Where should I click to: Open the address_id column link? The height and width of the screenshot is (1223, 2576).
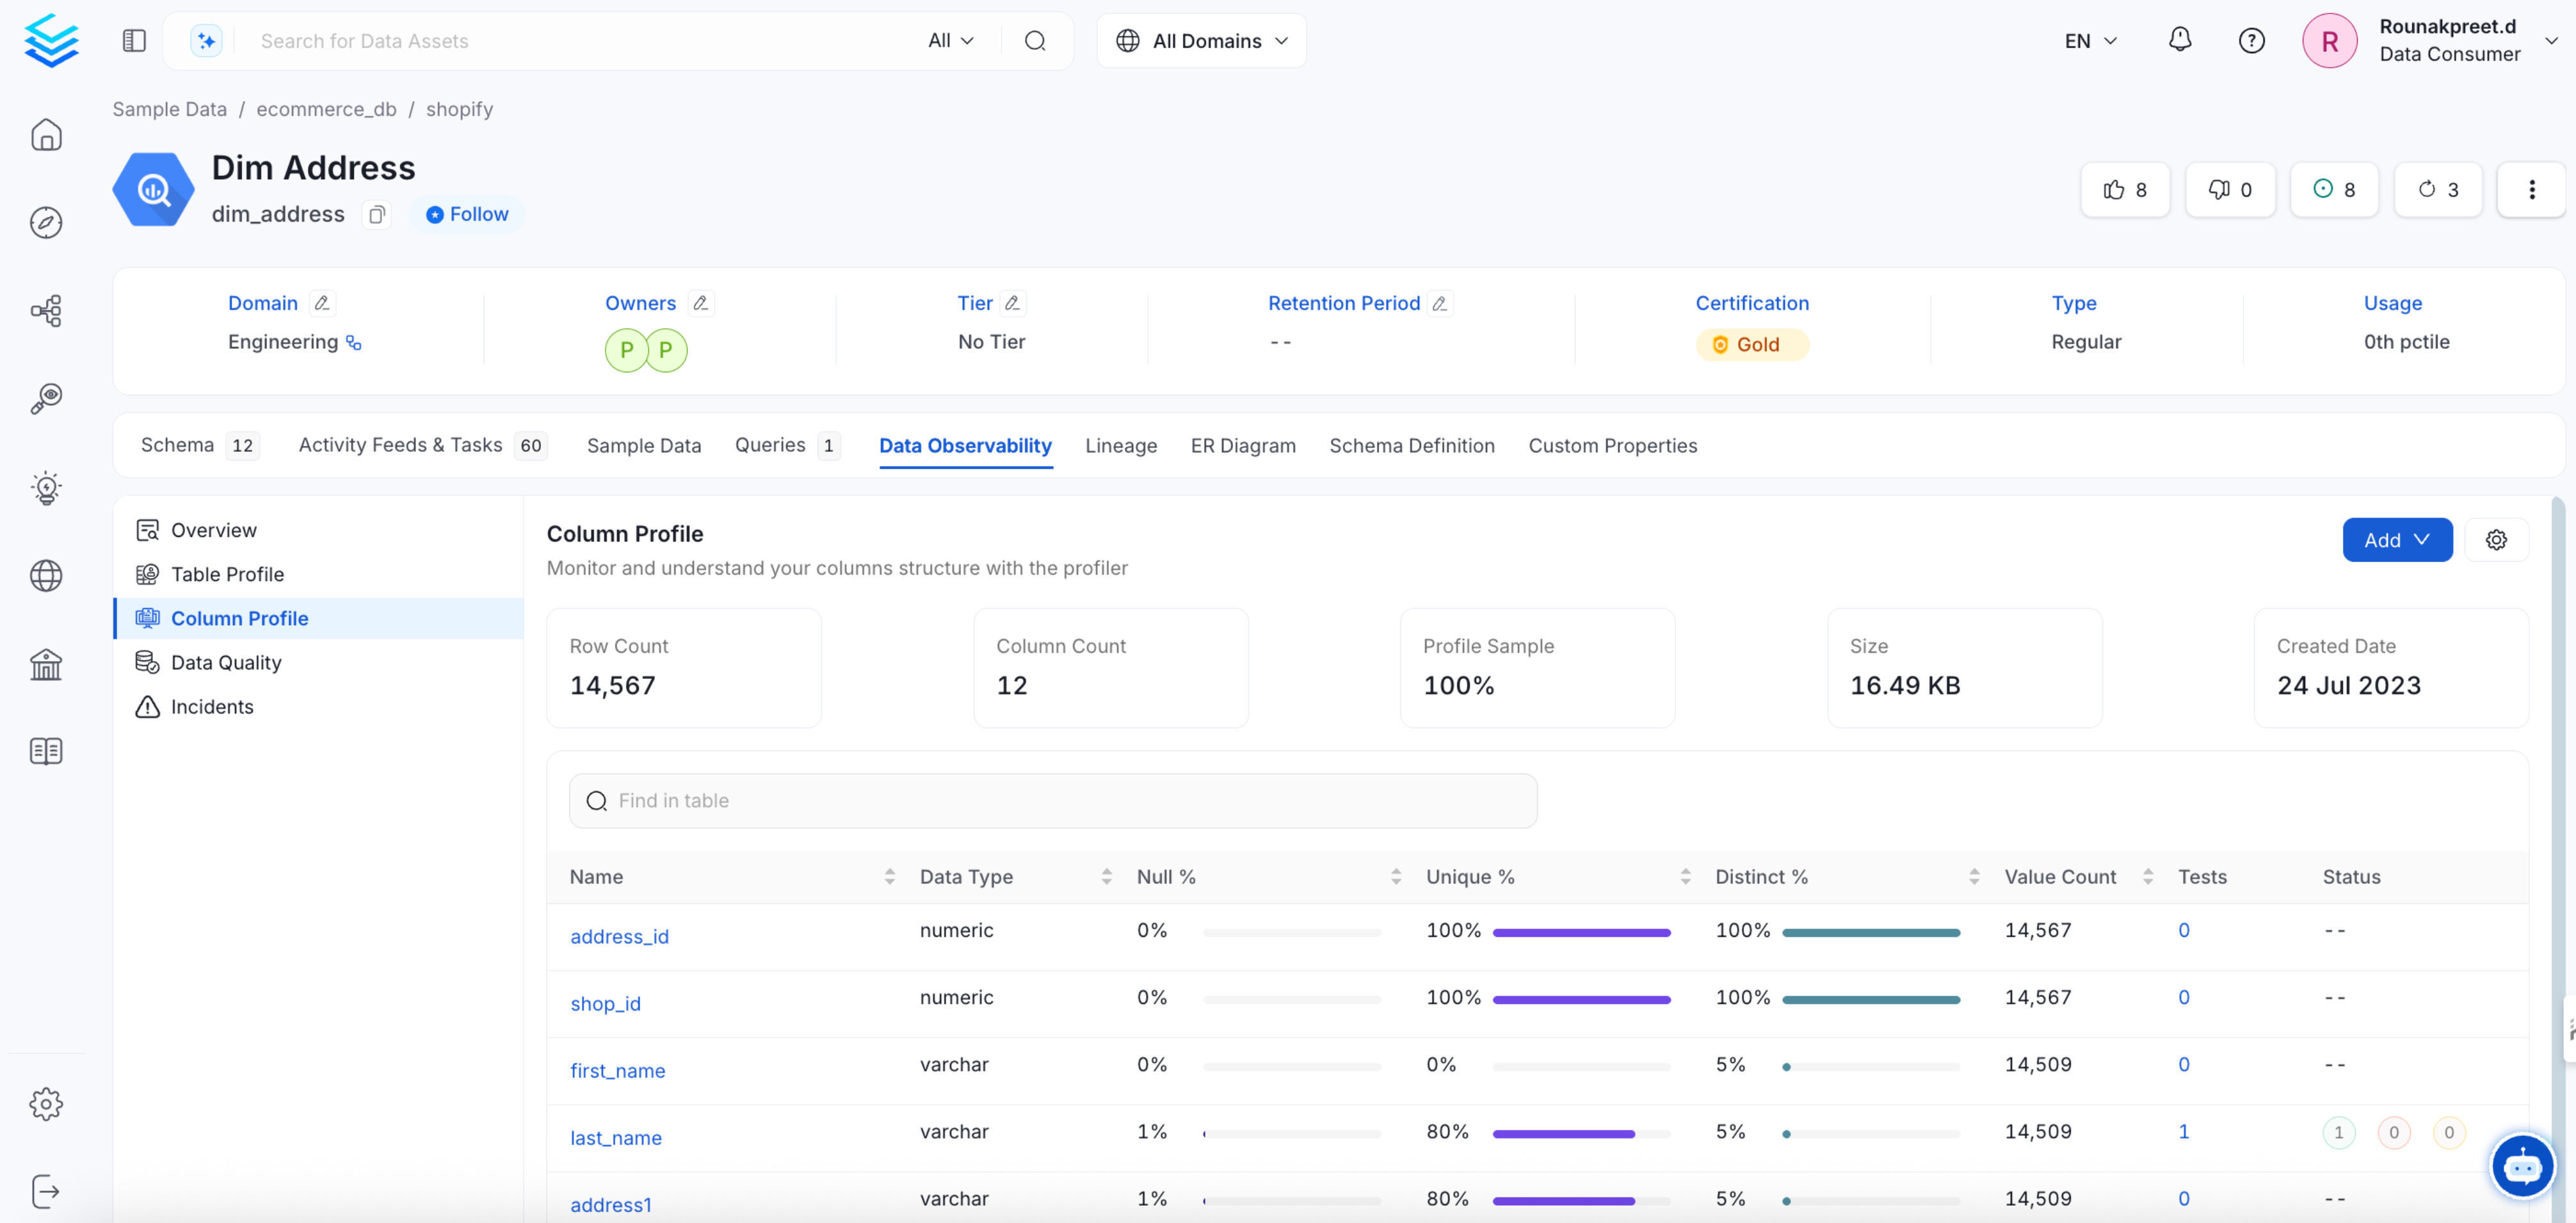click(x=619, y=936)
